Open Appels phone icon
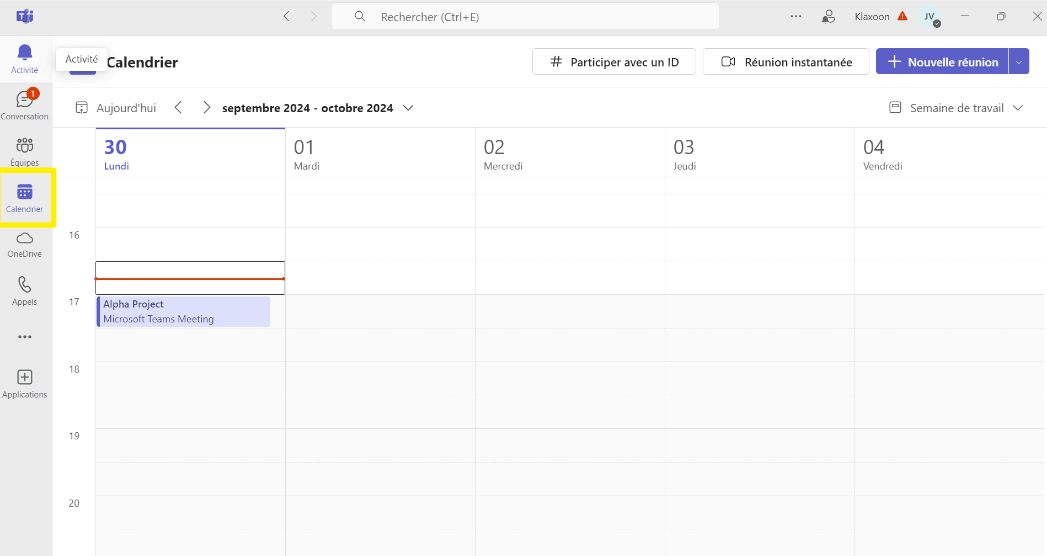The width and height of the screenshot is (1047, 556). (25, 290)
